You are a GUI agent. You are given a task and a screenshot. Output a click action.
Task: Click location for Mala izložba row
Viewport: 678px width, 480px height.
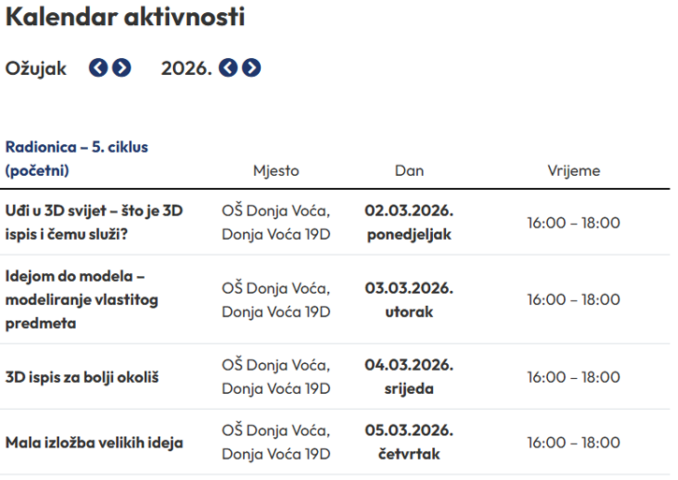click(275, 442)
